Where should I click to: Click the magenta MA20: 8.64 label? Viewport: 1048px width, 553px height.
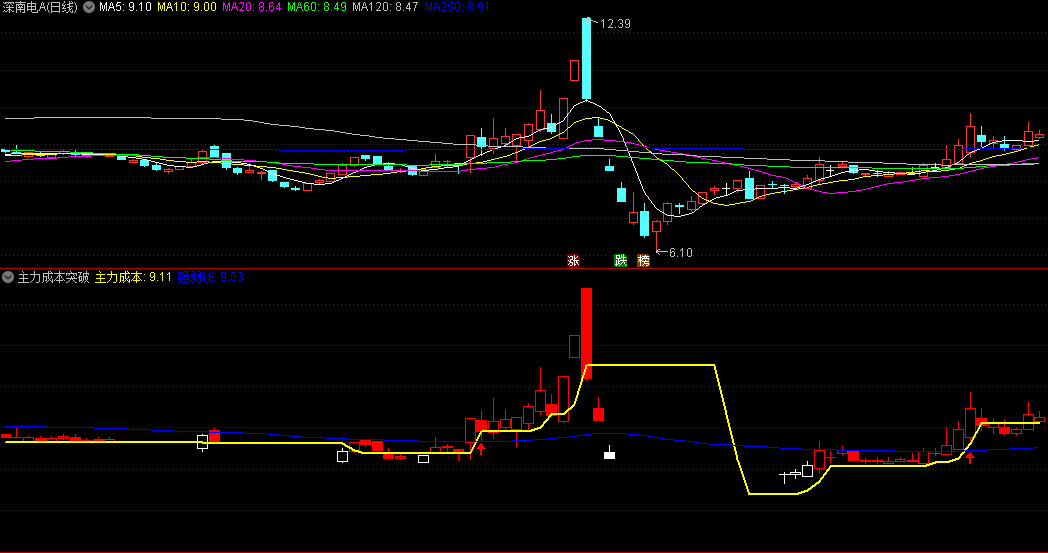(x=251, y=7)
